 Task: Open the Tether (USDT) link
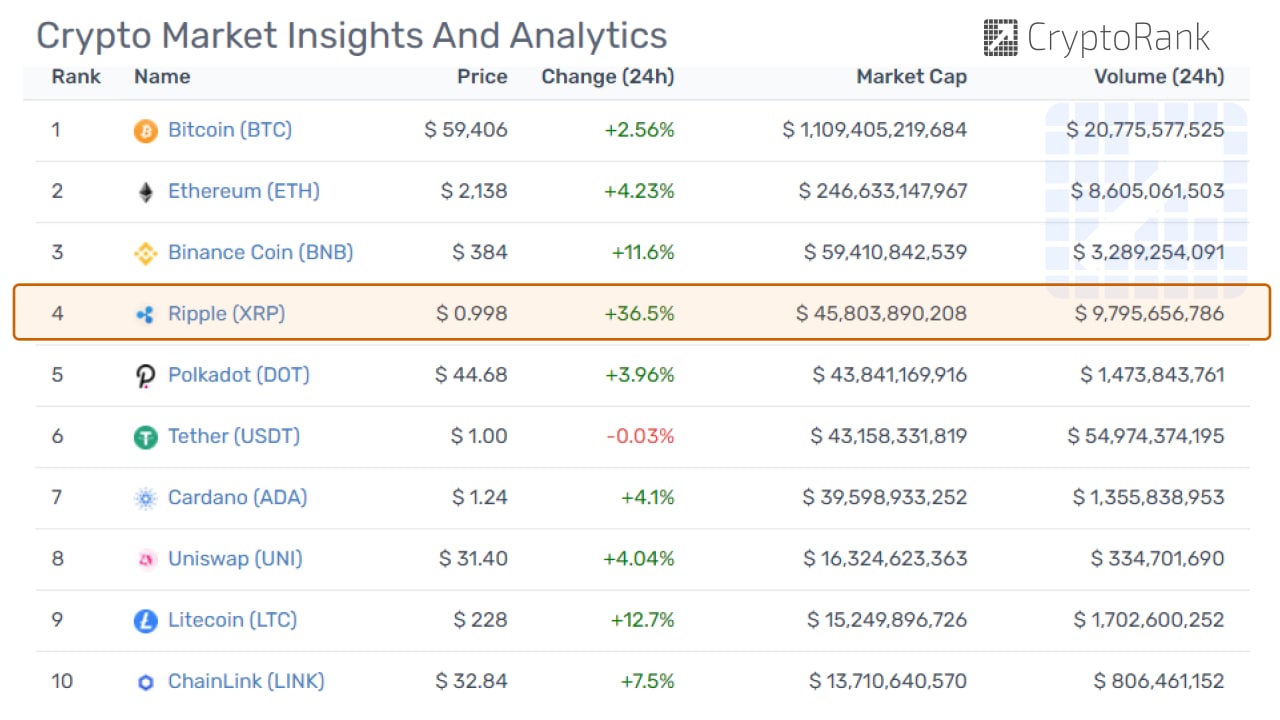click(234, 436)
